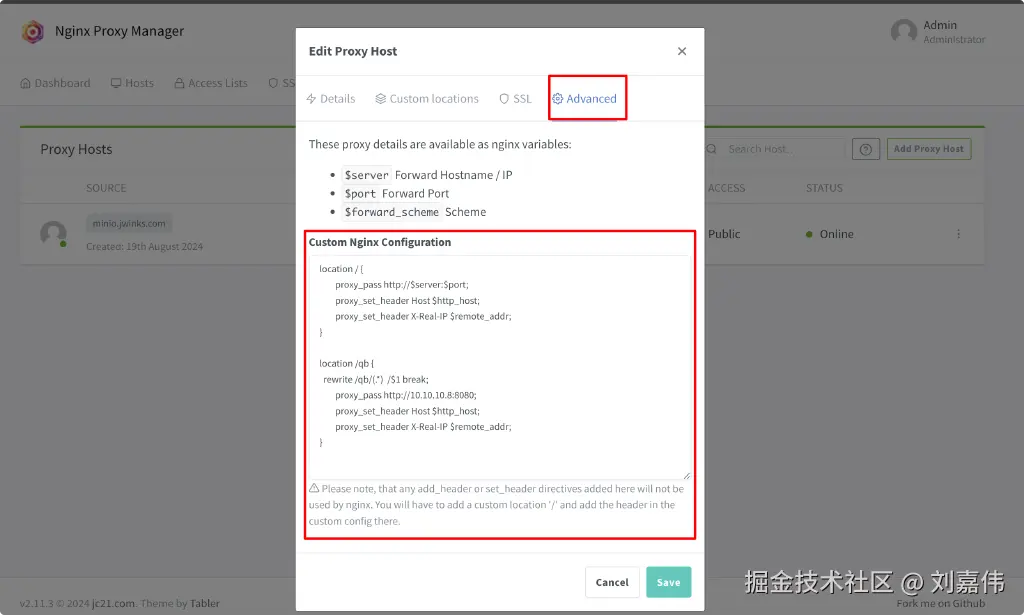This screenshot has width=1024, height=615.
Task: Click inside Custom Nginx Configuration textarea
Action: (x=500, y=367)
